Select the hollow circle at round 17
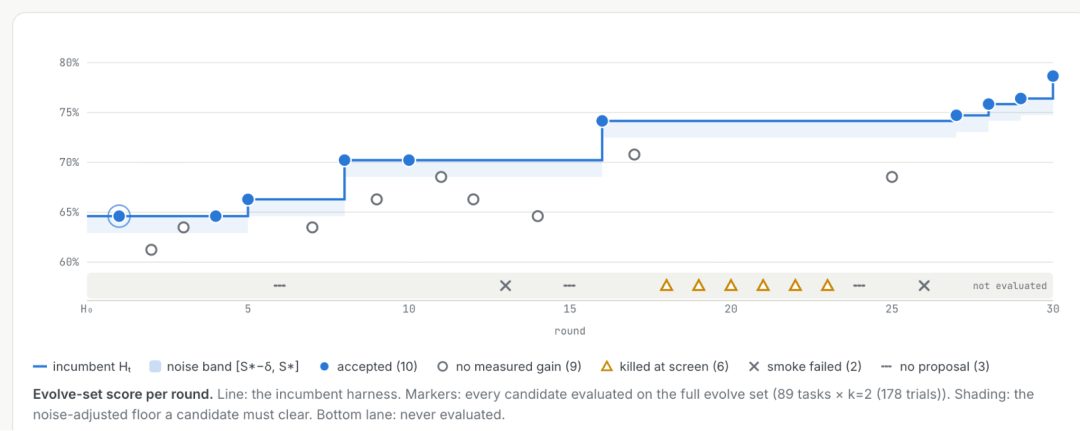This screenshot has height=431, width=1080. click(x=634, y=154)
